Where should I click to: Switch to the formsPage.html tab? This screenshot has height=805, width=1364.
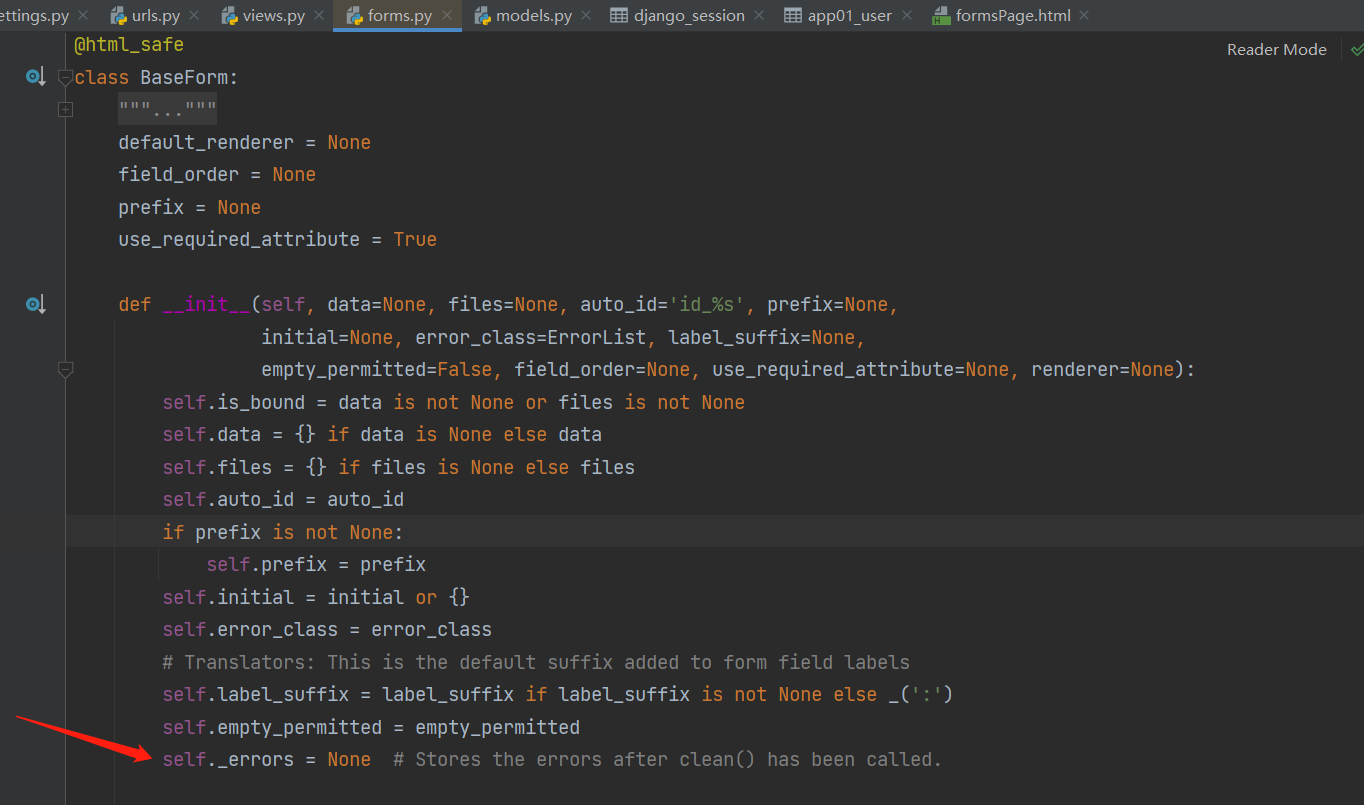point(1013,15)
